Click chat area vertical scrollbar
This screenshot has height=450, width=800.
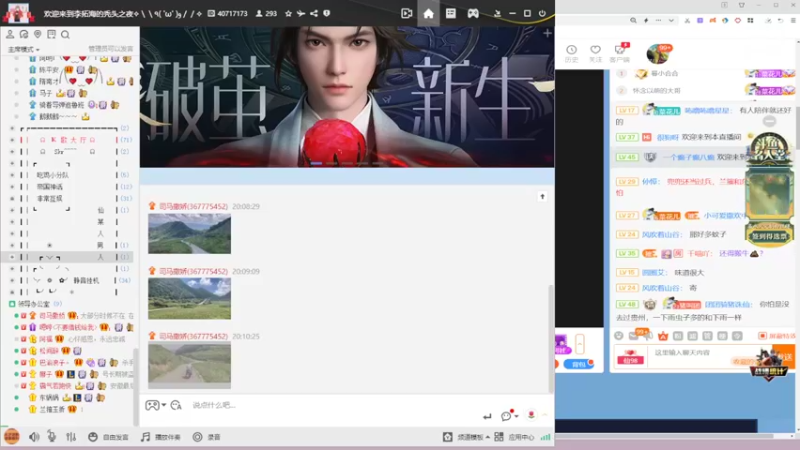(551, 337)
